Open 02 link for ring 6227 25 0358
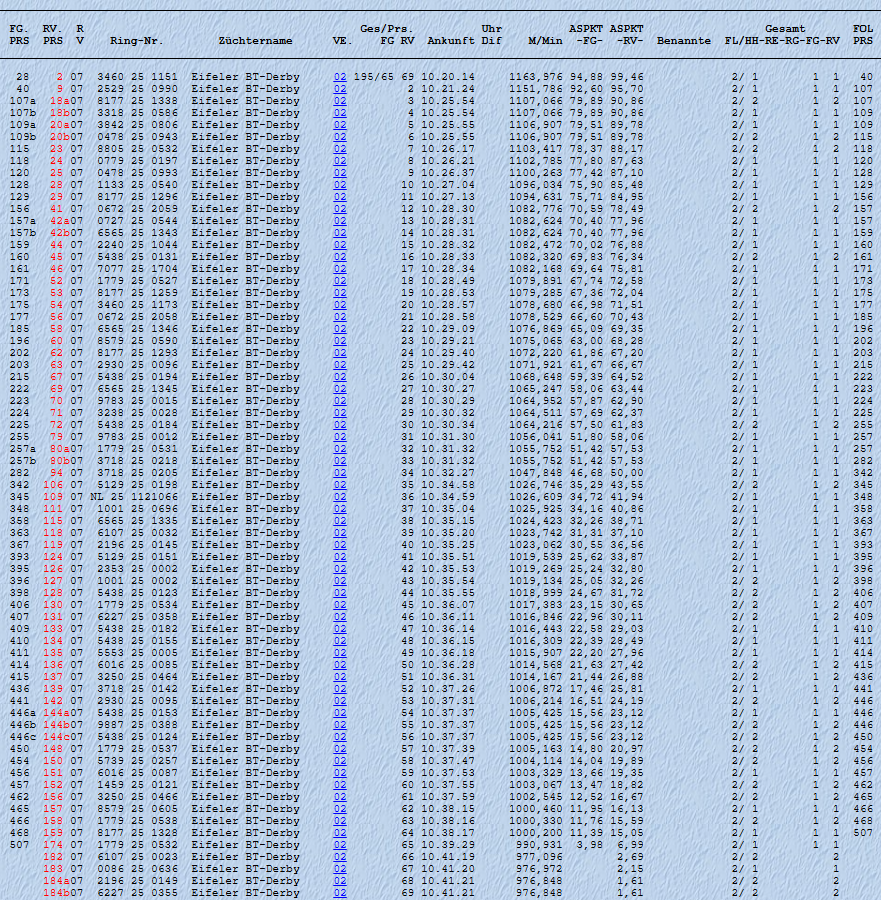This screenshot has width=881, height=900. pyautogui.click(x=340, y=616)
